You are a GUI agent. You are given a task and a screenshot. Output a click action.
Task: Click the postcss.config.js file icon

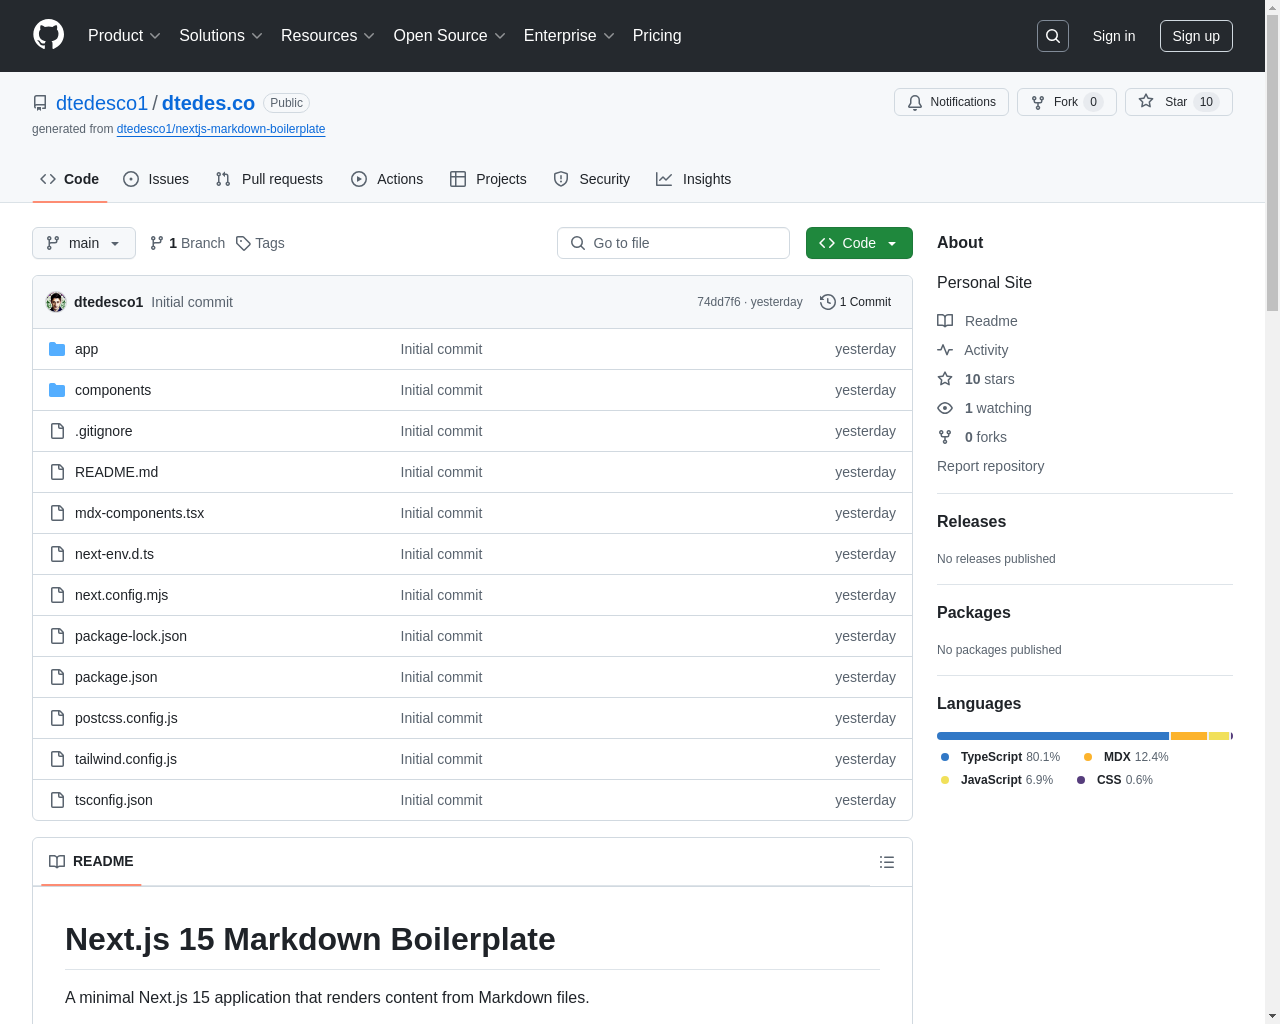(57, 718)
